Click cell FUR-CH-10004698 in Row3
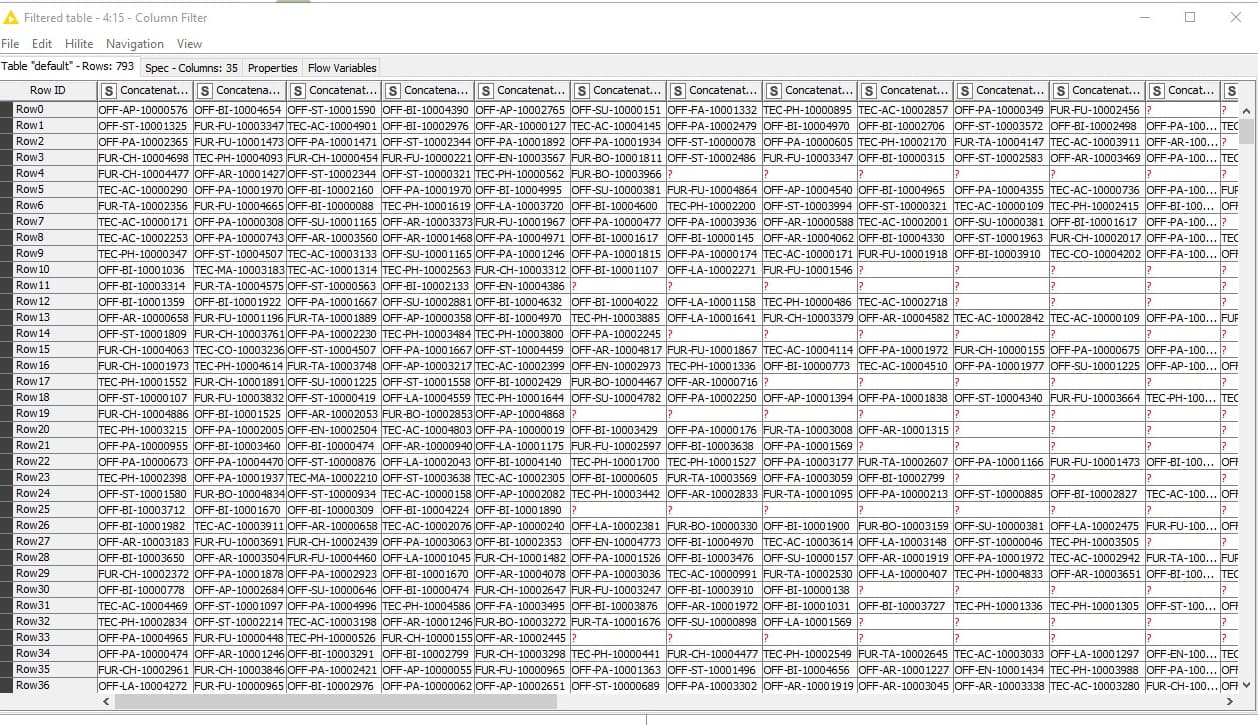 click(145, 158)
